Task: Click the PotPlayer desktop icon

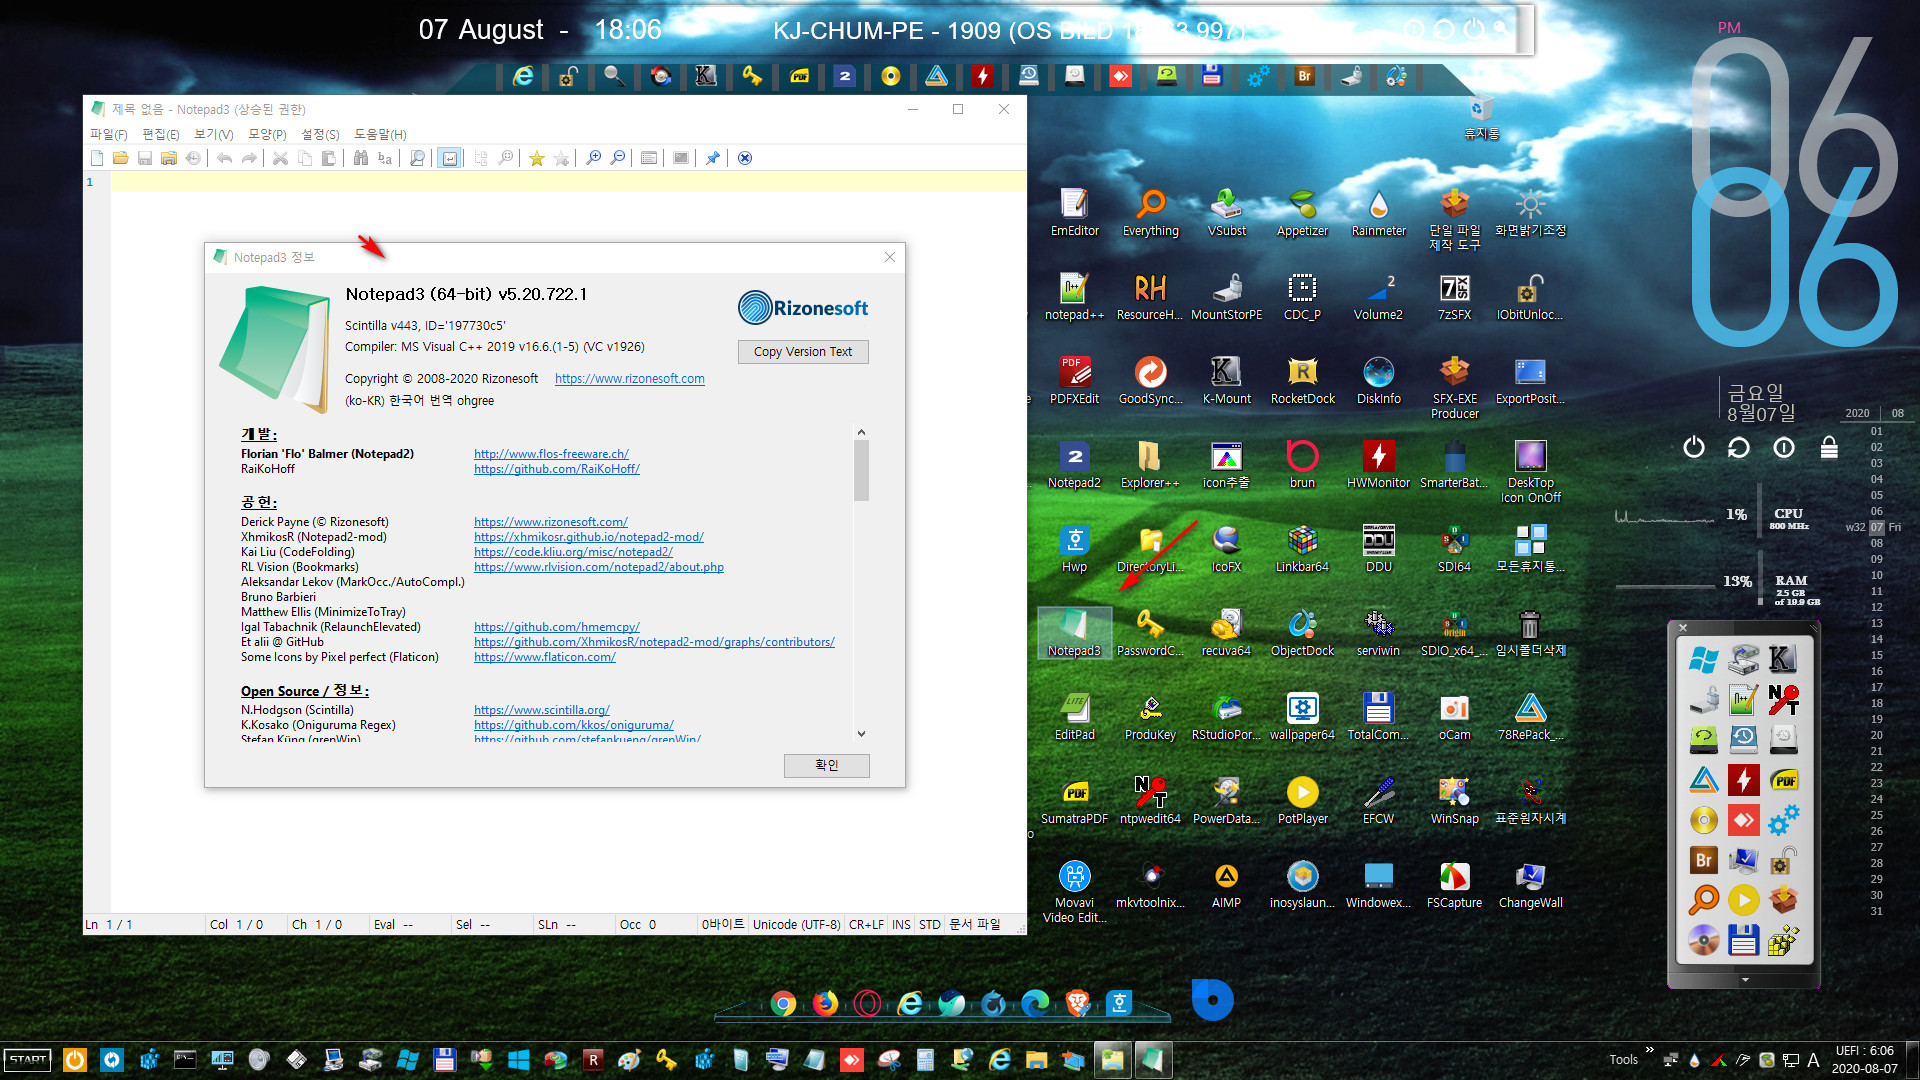Action: (x=1302, y=801)
